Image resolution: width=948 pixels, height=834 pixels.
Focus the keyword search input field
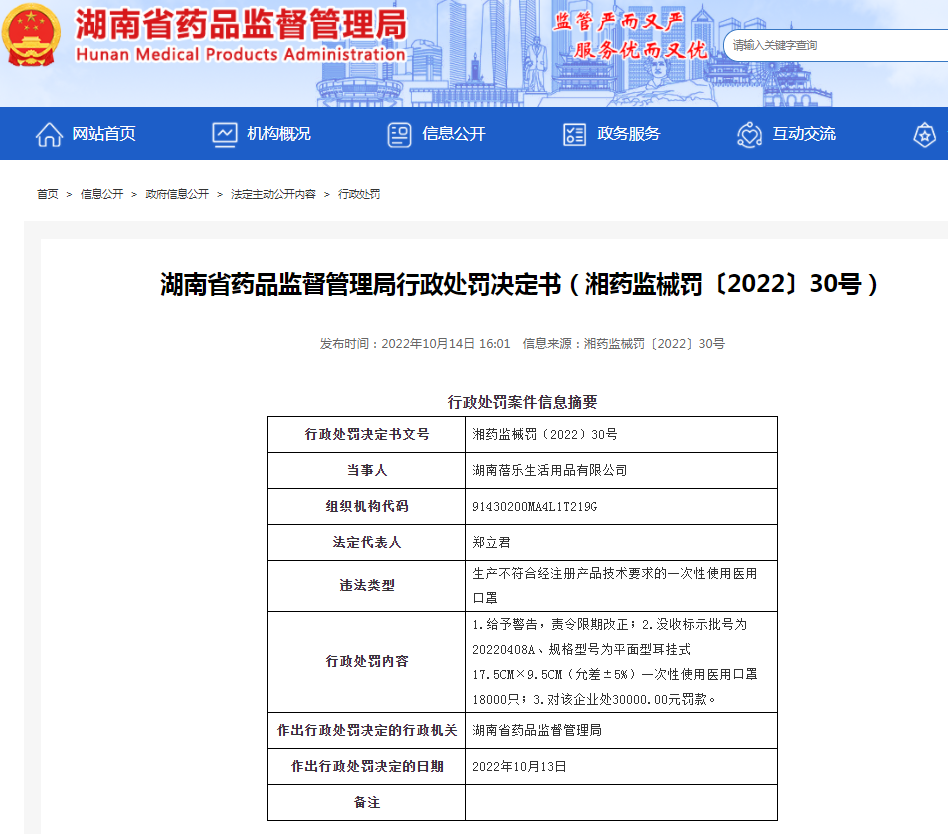[835, 45]
